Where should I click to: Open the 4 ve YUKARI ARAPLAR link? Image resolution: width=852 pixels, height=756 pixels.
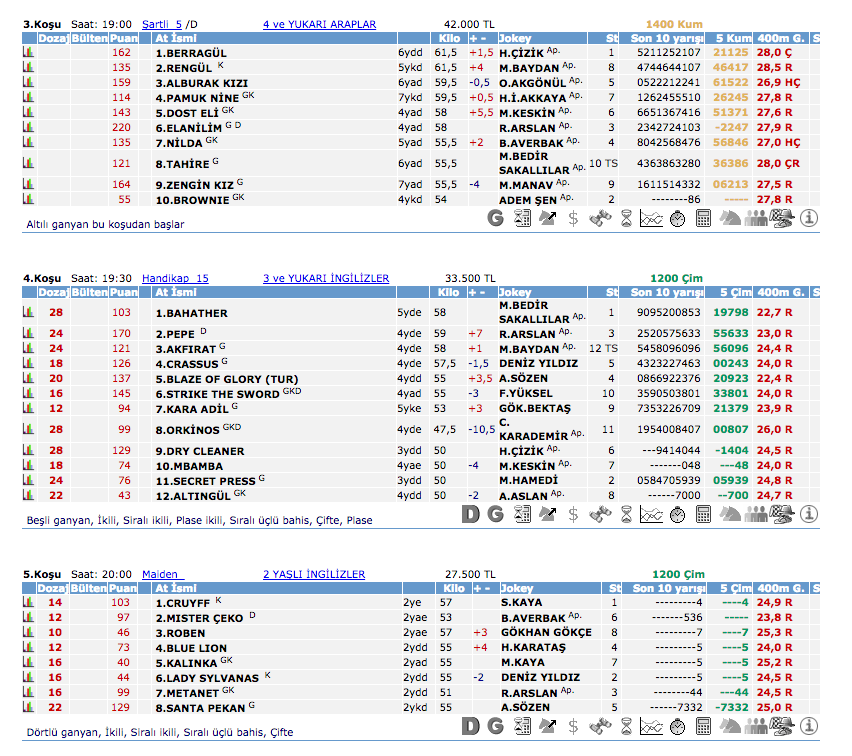point(319,23)
